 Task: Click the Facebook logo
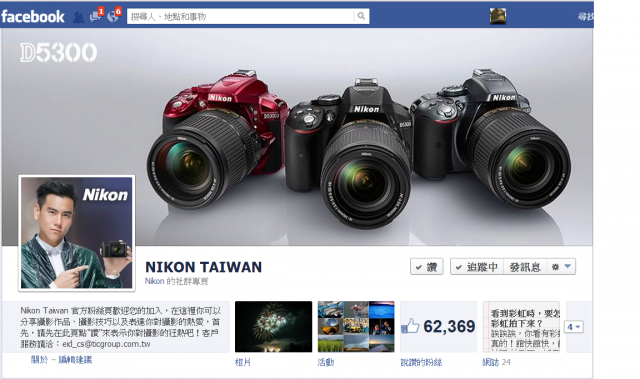tap(33, 16)
